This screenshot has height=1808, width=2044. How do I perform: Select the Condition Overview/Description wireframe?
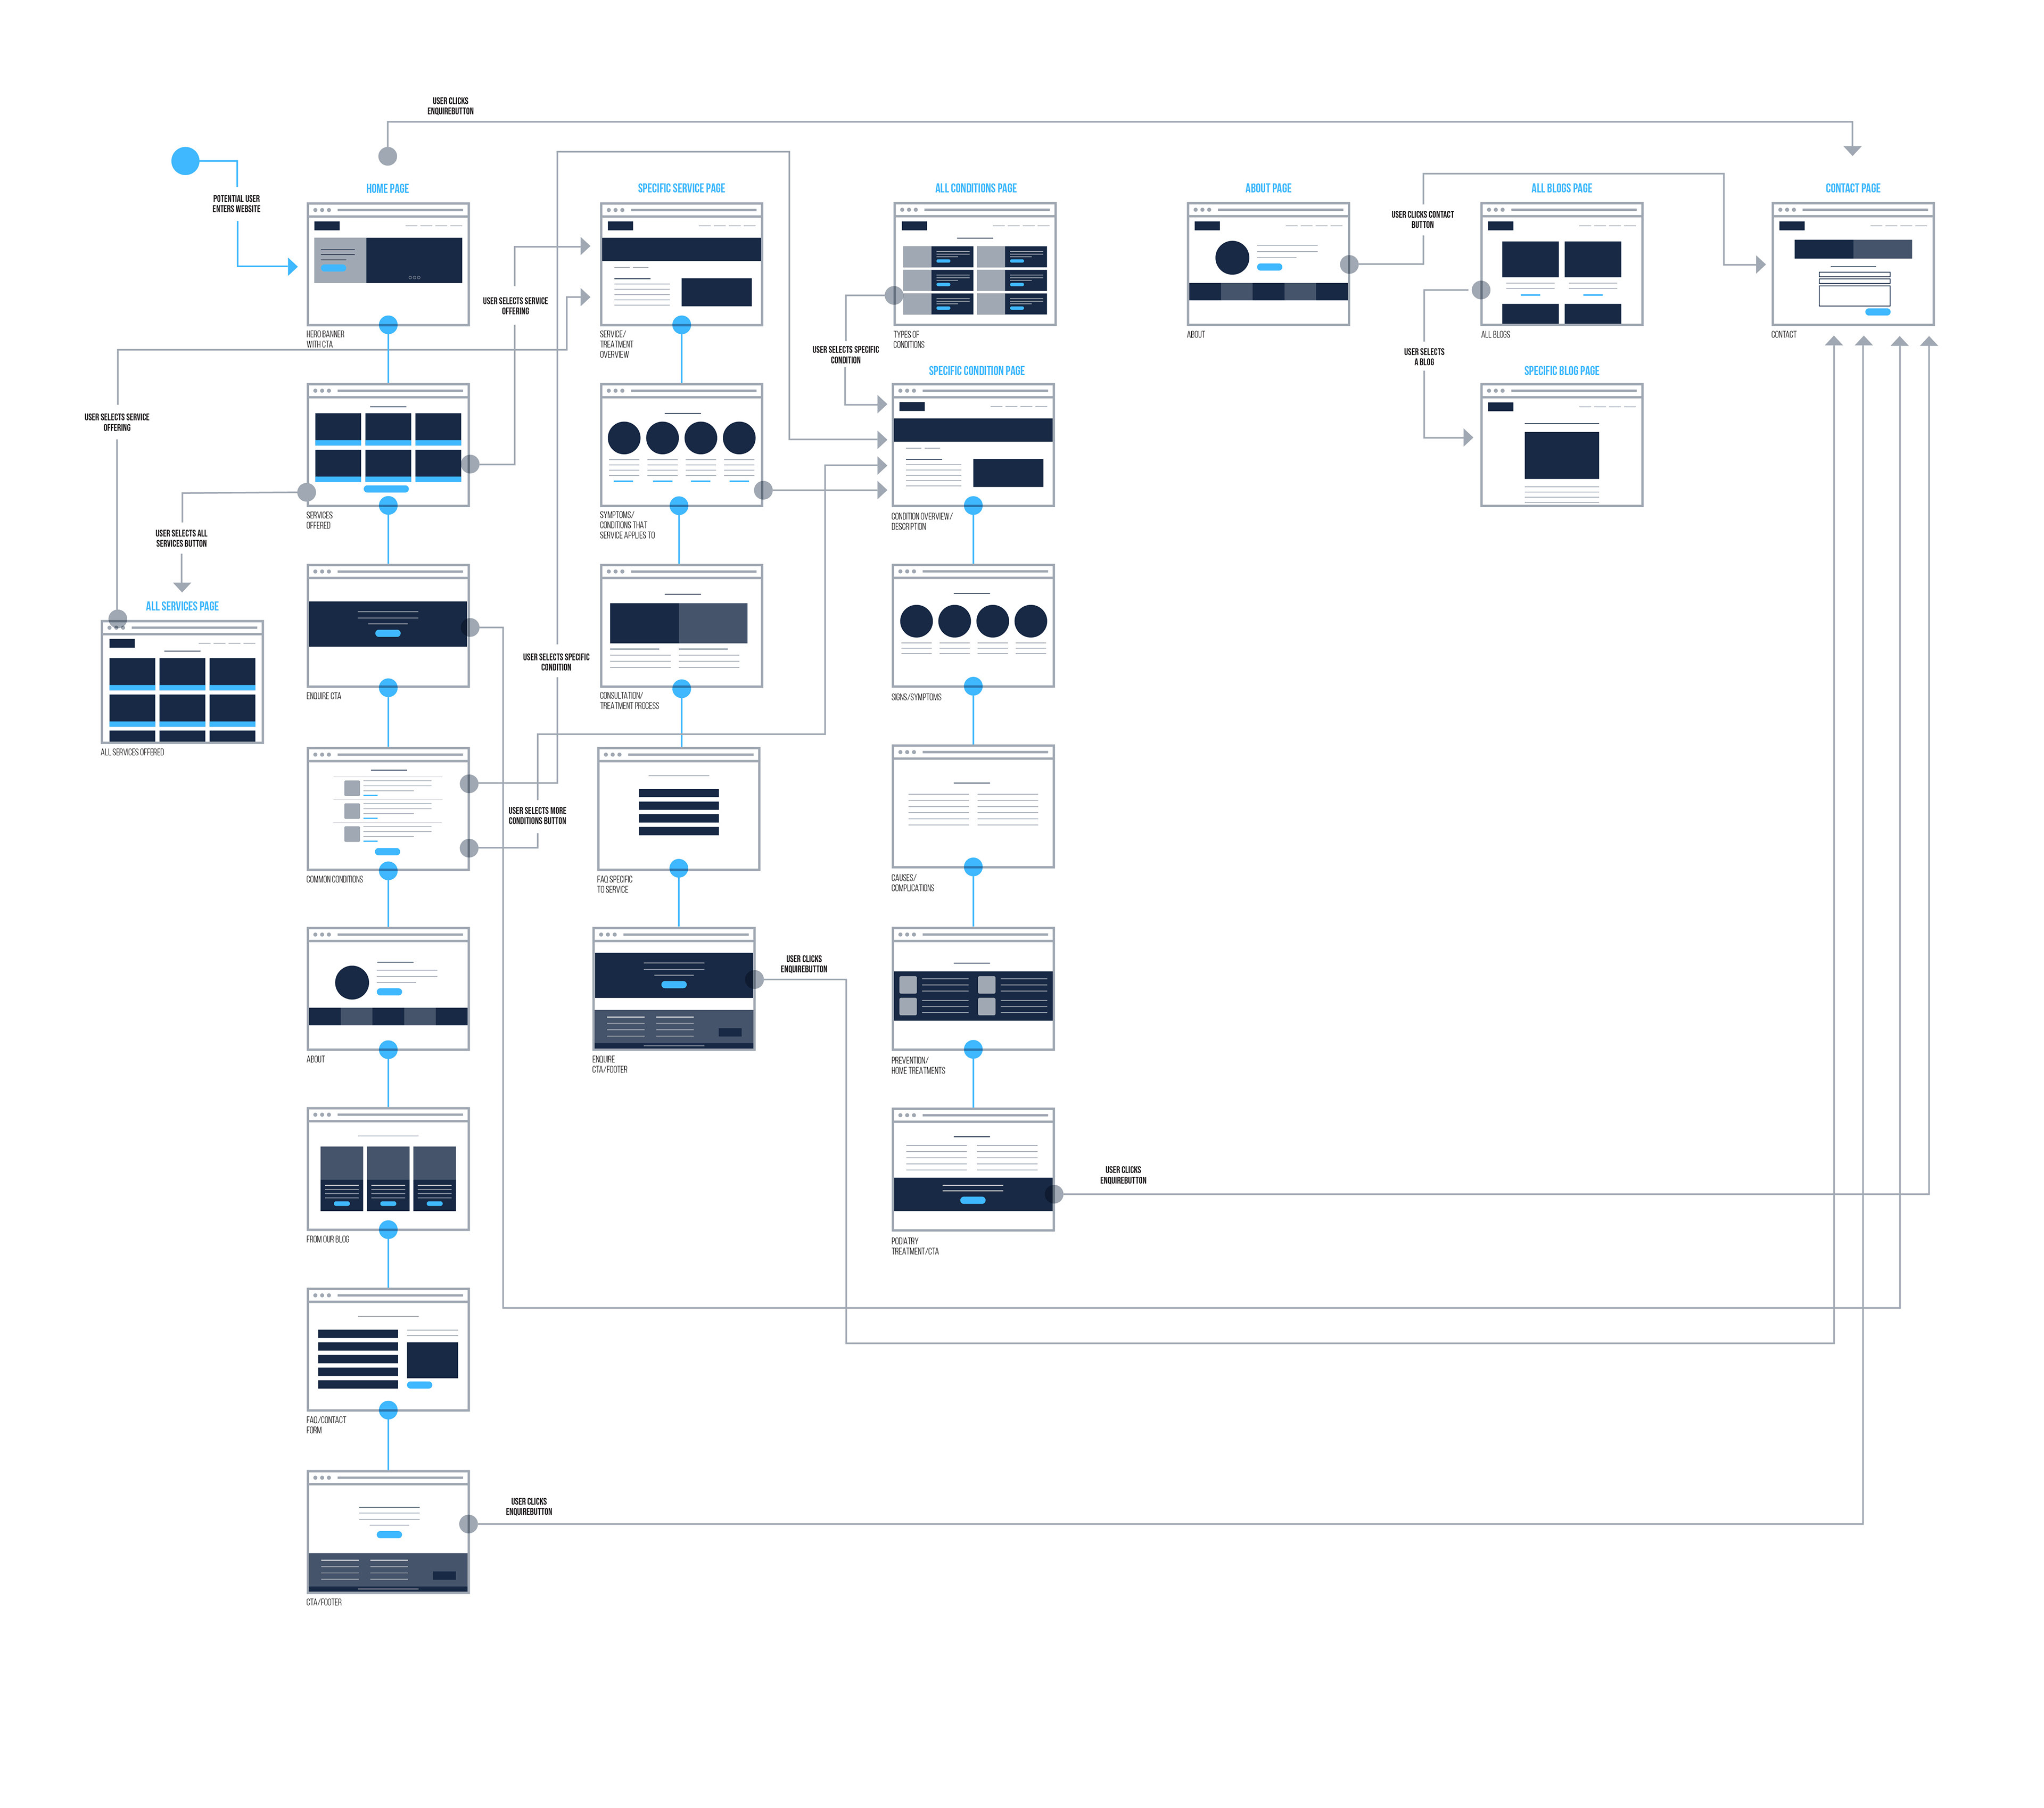click(x=973, y=445)
